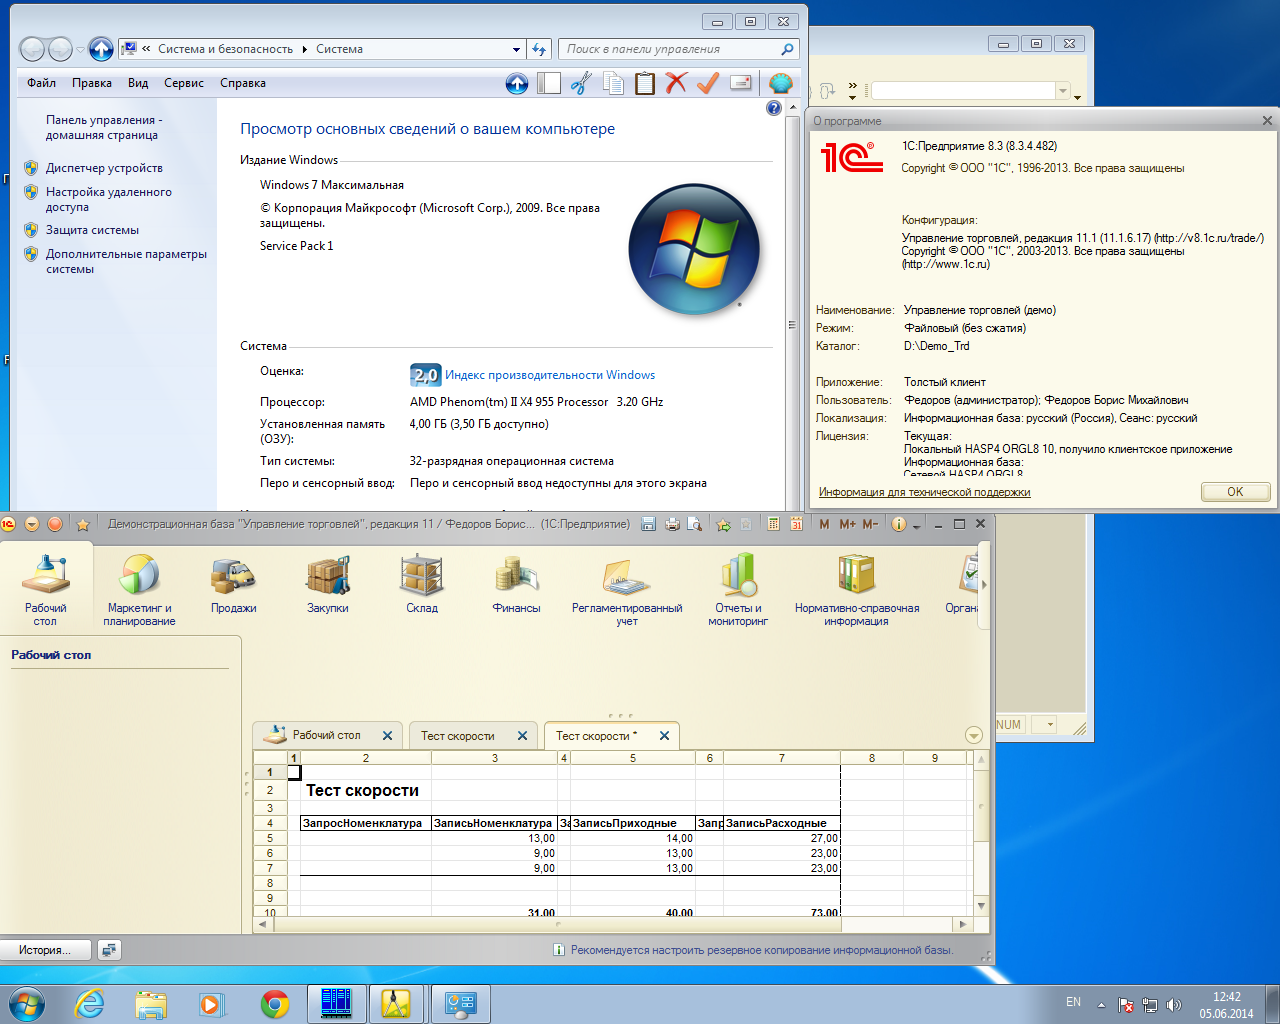Open Информация для технической поддержки link
Image resolution: width=1280 pixels, height=1024 pixels.
pyautogui.click(x=924, y=492)
